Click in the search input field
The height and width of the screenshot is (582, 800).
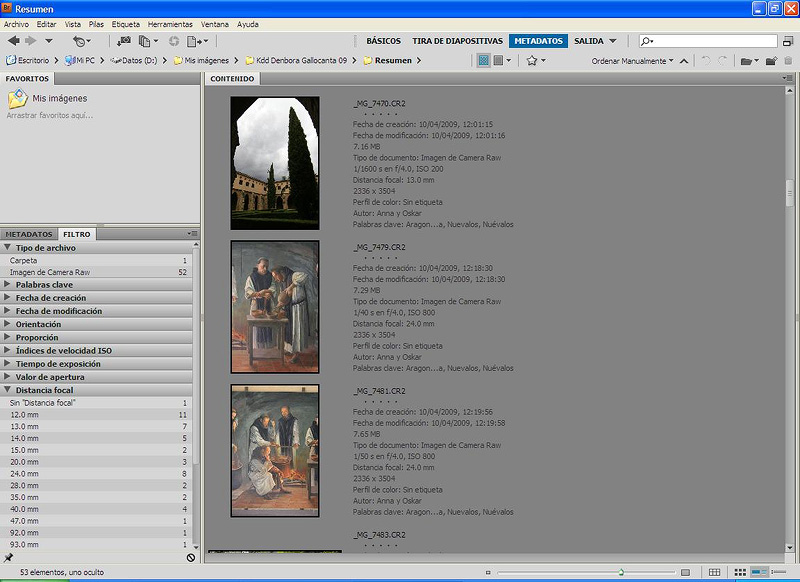tap(708, 41)
